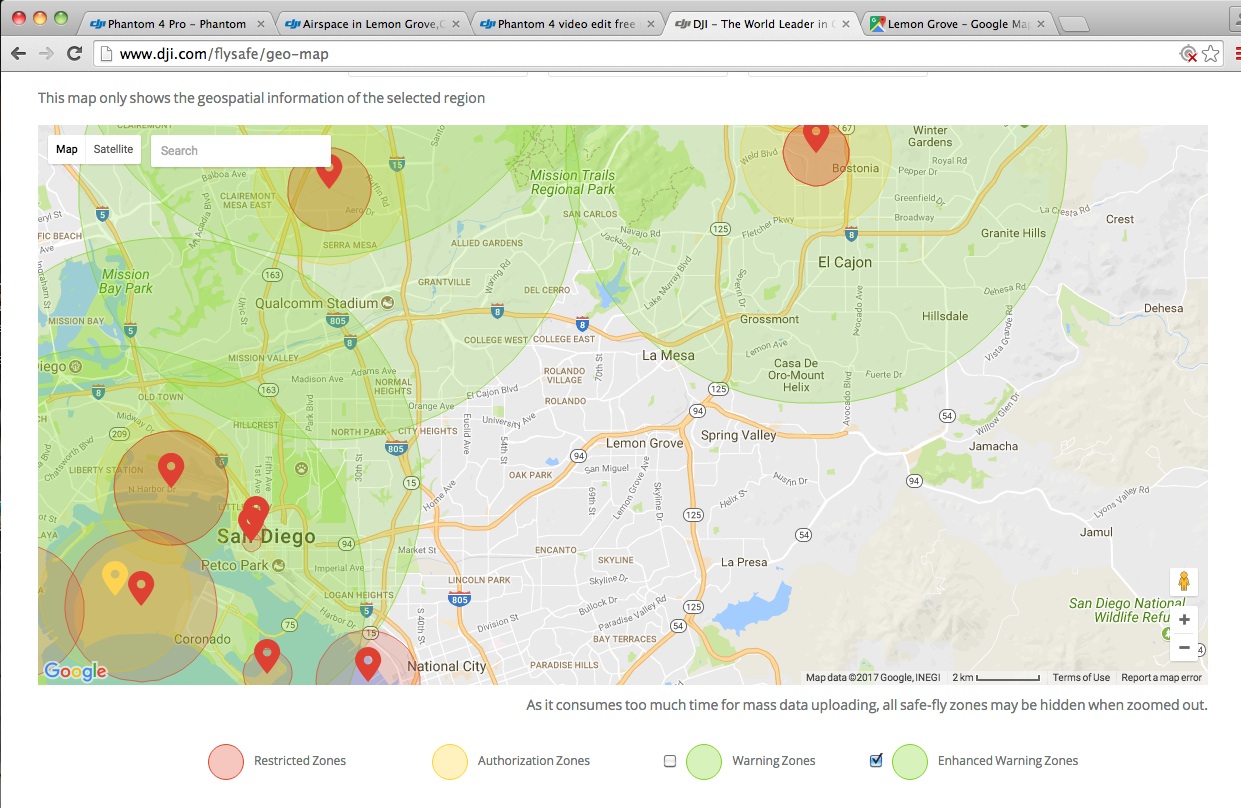Image resolution: width=1241 pixels, height=808 pixels.
Task: Click the Google logo on the map
Action: (x=75, y=671)
